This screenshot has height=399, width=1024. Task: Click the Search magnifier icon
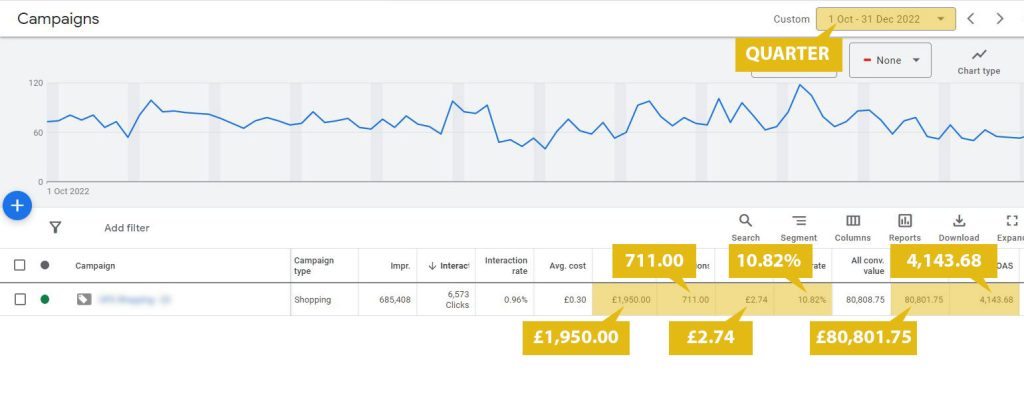pyautogui.click(x=745, y=221)
